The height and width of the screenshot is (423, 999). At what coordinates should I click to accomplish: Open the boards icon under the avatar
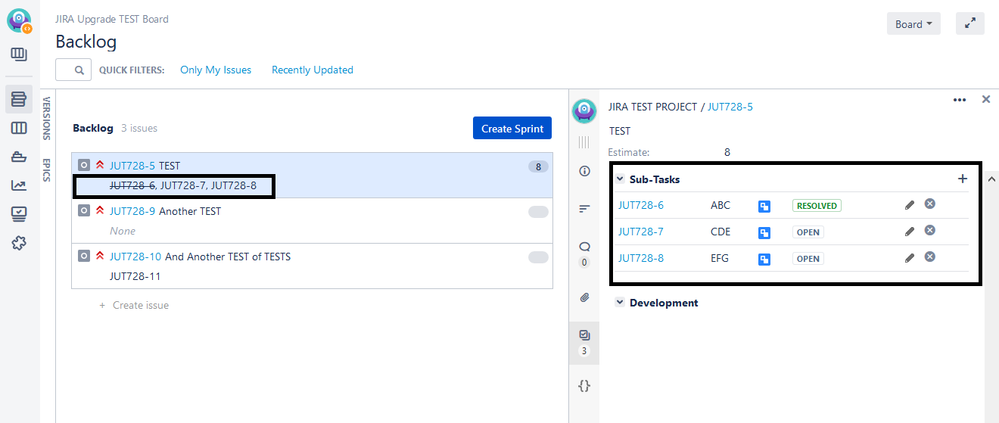(x=19, y=54)
